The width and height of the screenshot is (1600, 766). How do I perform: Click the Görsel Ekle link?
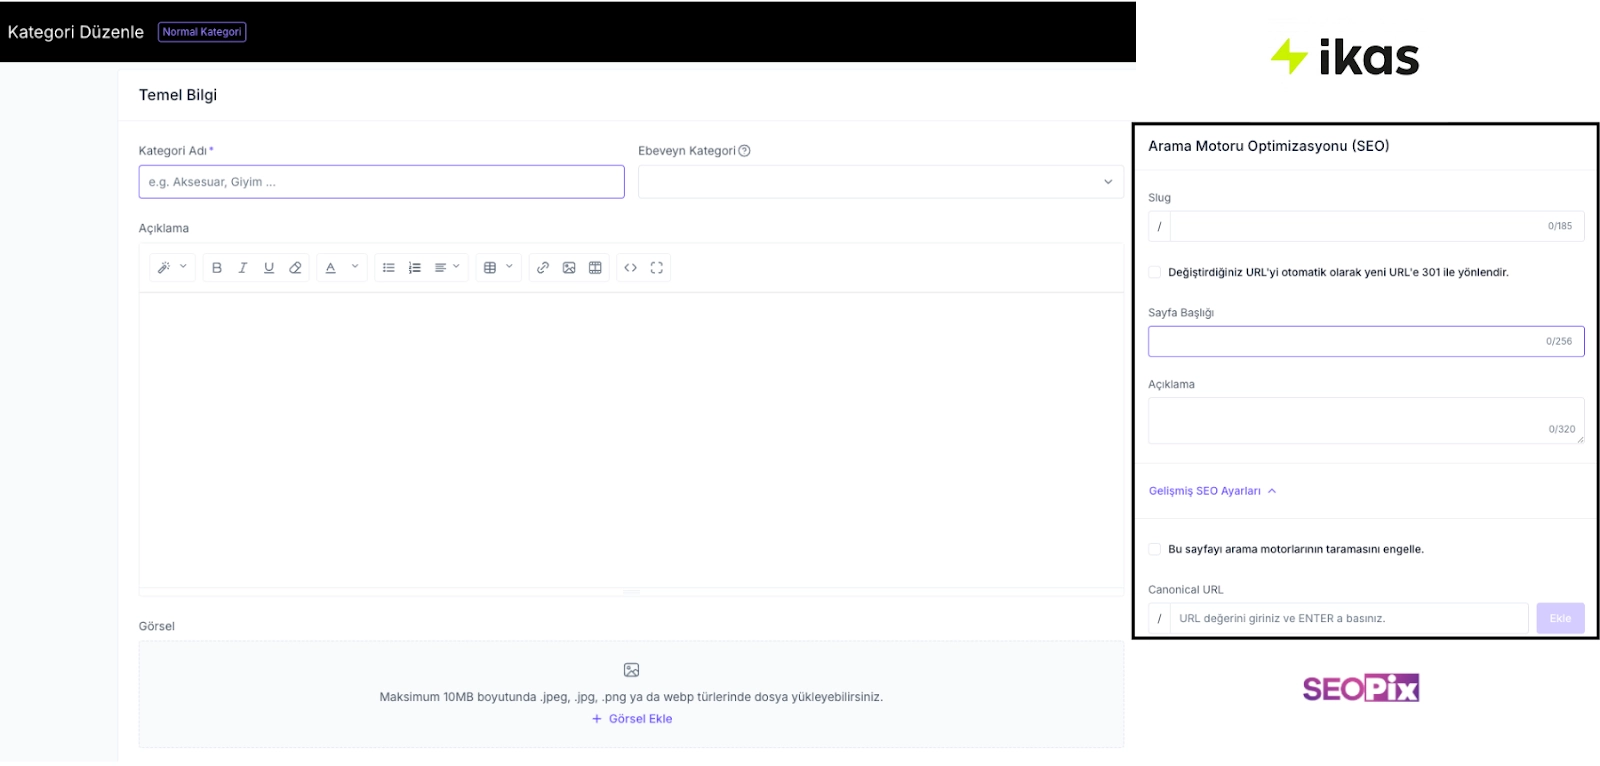(x=632, y=719)
